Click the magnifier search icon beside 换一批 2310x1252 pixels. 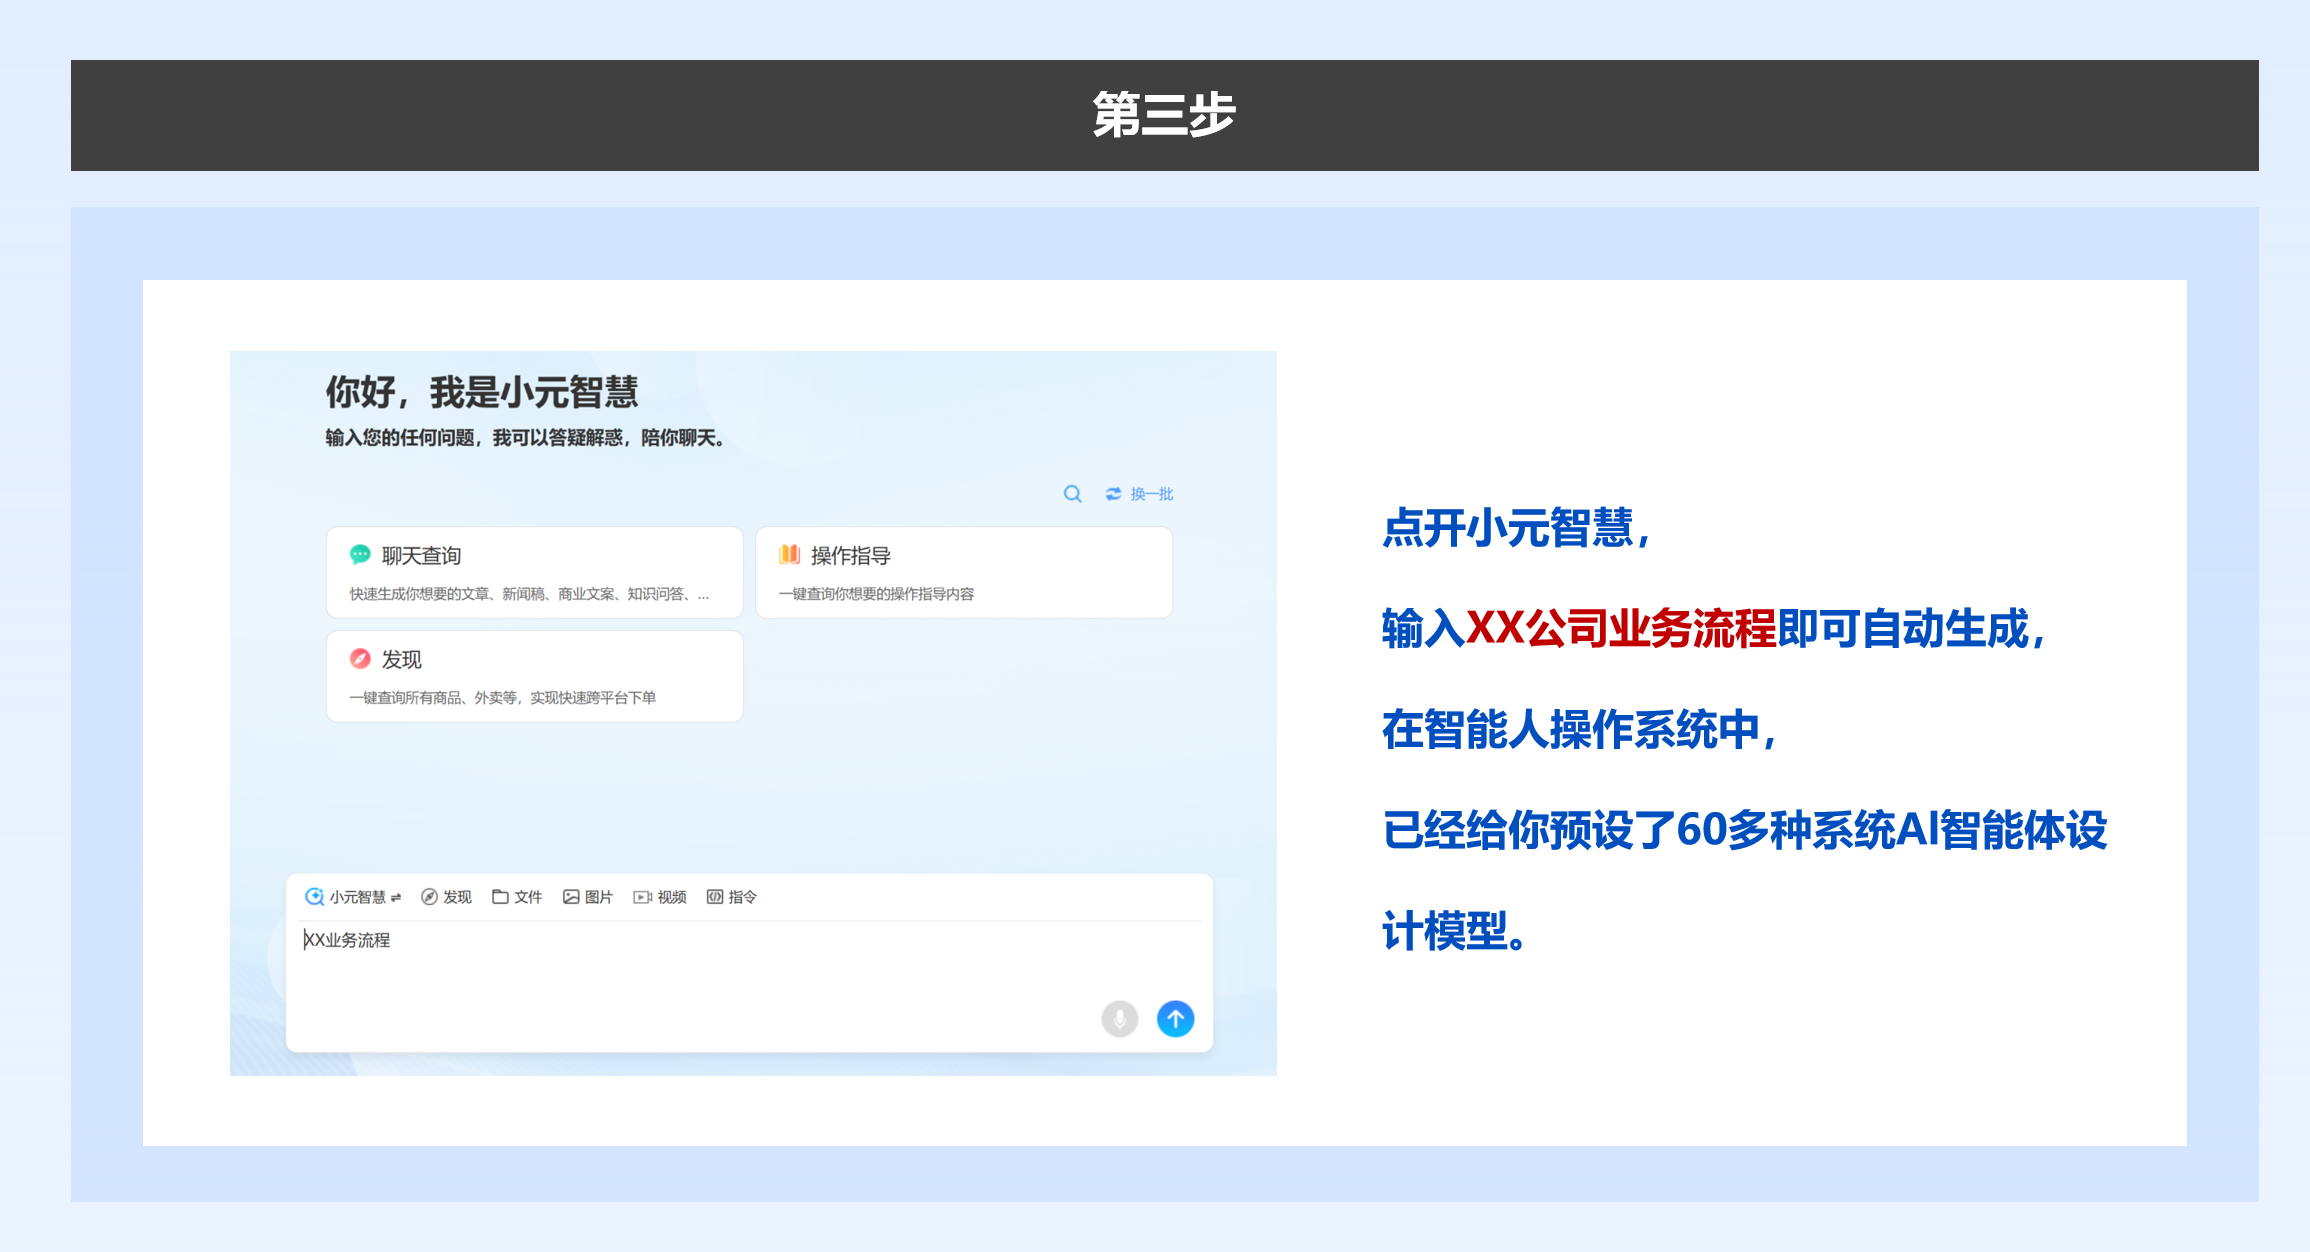(1072, 494)
